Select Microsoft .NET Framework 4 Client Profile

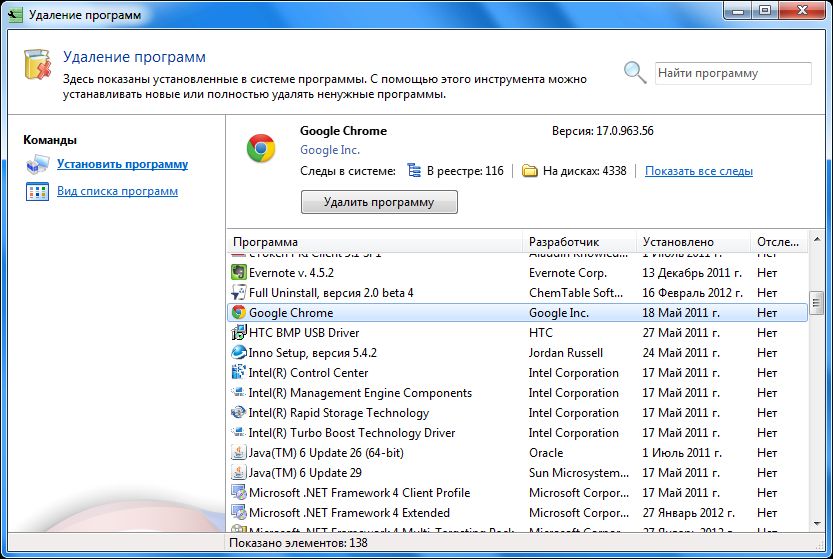(x=517, y=493)
